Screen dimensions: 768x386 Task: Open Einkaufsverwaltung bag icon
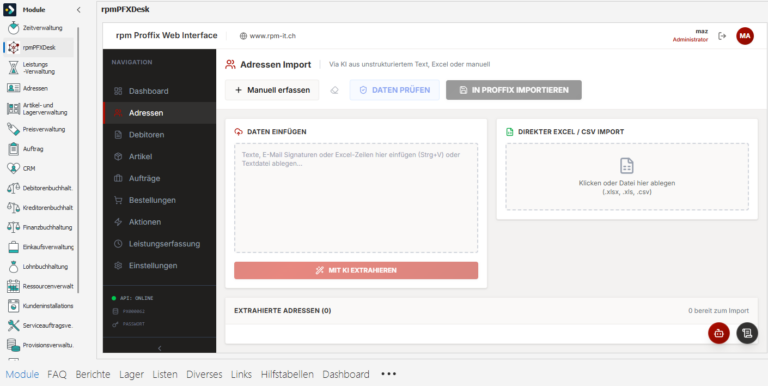pyautogui.click(x=13, y=247)
